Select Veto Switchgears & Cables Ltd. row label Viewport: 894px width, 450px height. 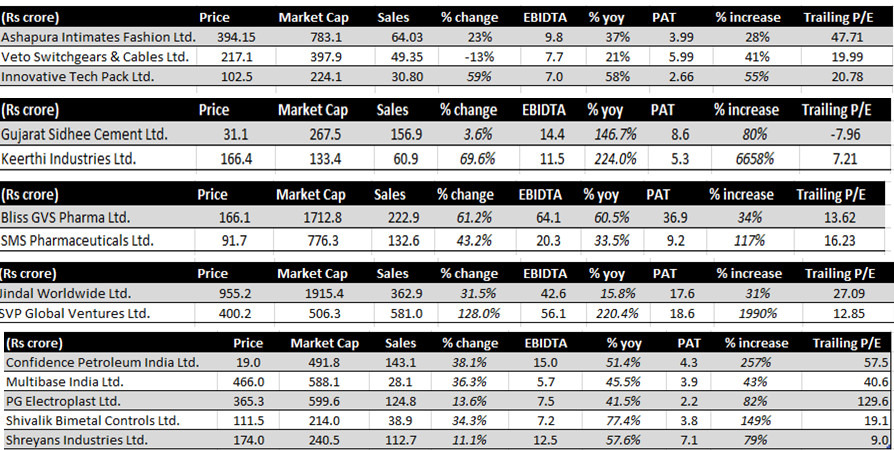click(94, 56)
